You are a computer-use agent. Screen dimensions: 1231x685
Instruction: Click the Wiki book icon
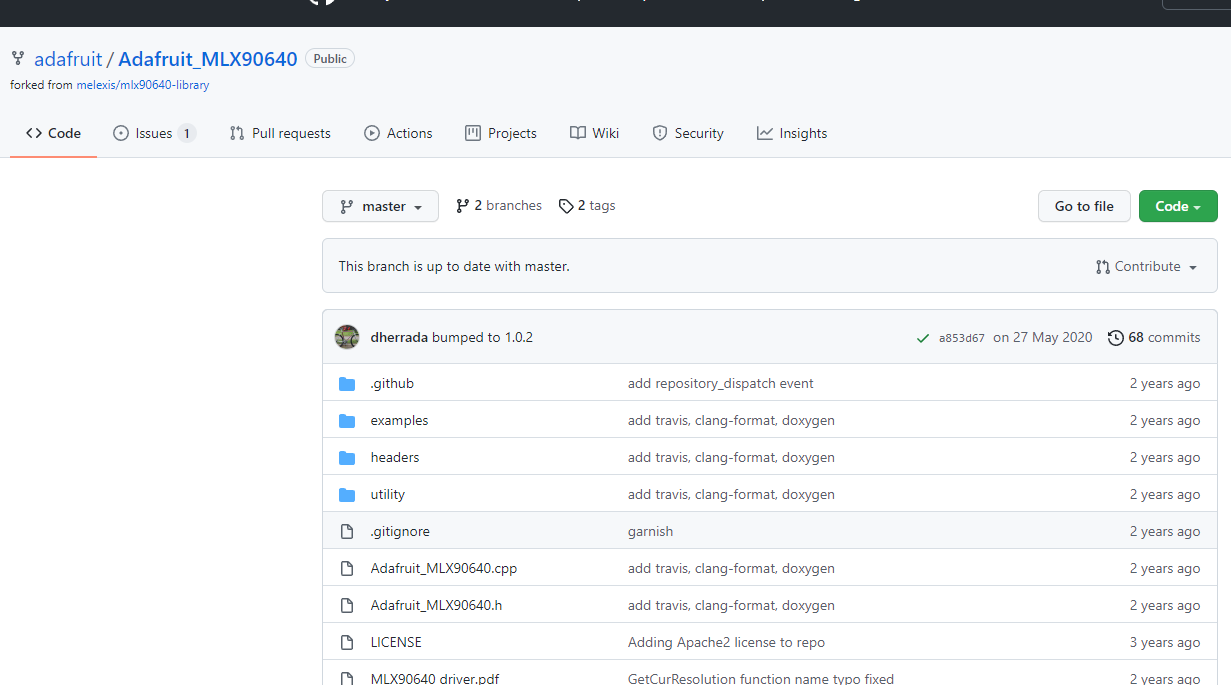coord(578,133)
